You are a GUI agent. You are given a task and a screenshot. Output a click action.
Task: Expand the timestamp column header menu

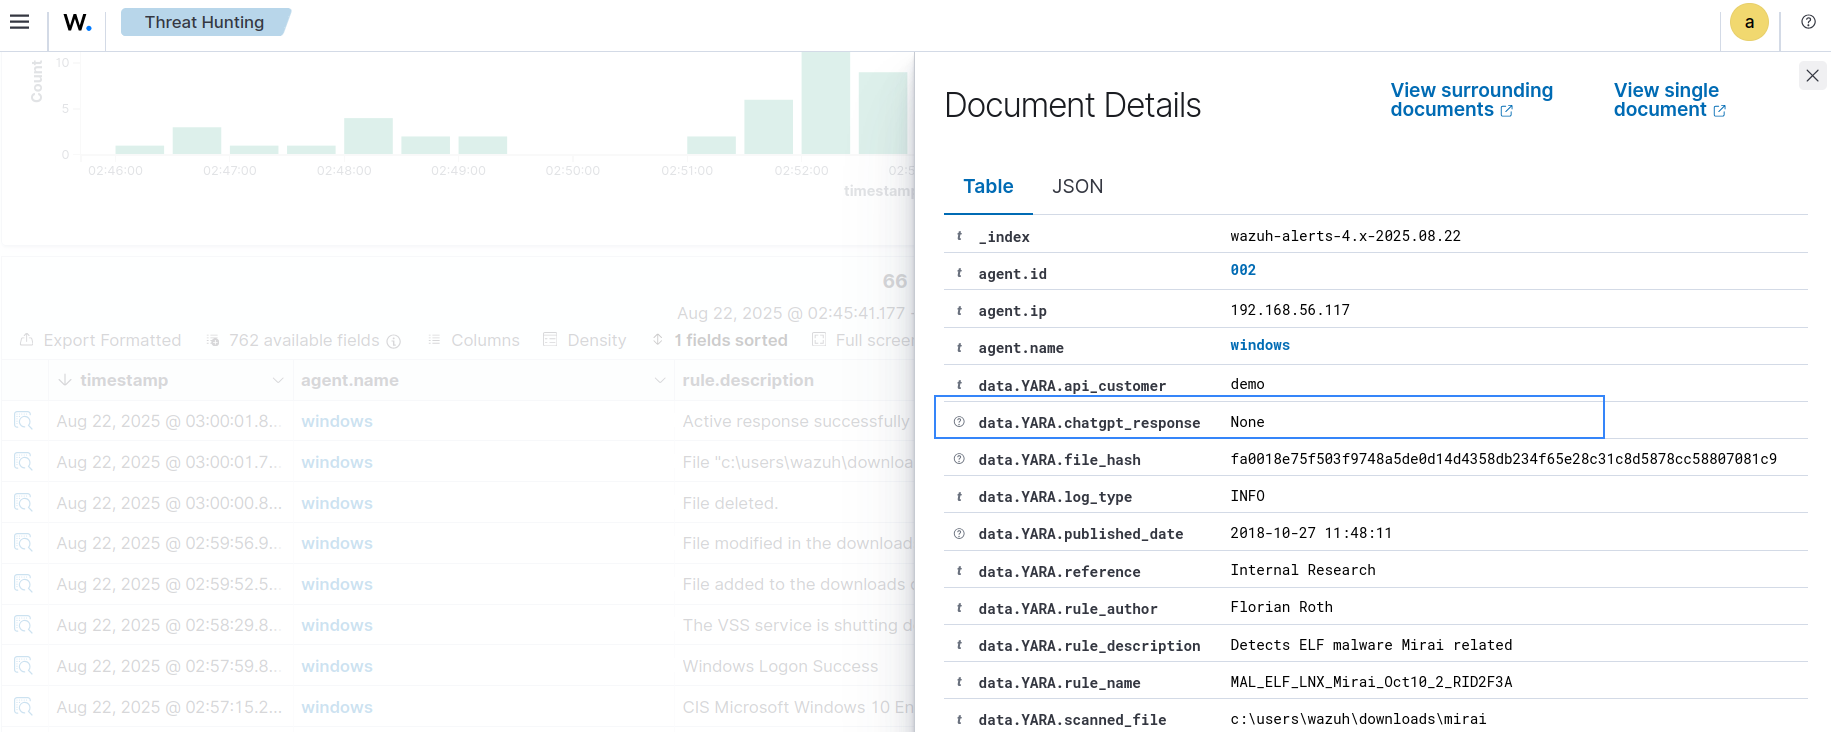[277, 380]
